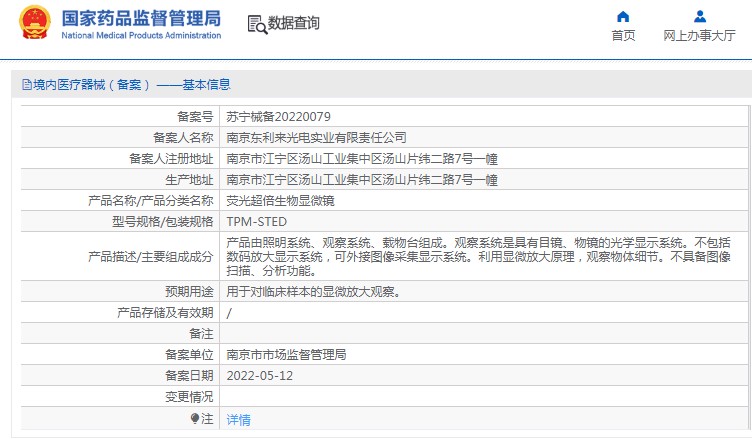The height and width of the screenshot is (439, 752).
Task: Click the 变更情况 field label
Action: (x=189, y=397)
